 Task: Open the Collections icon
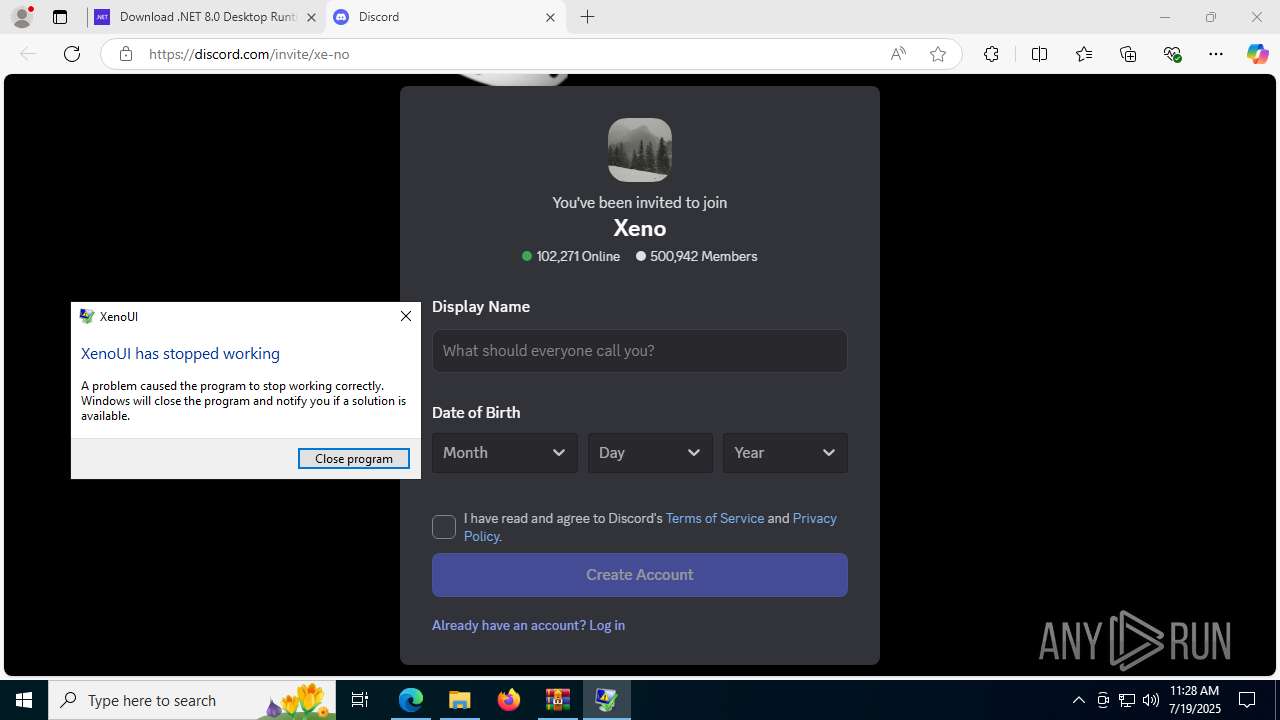(1128, 54)
